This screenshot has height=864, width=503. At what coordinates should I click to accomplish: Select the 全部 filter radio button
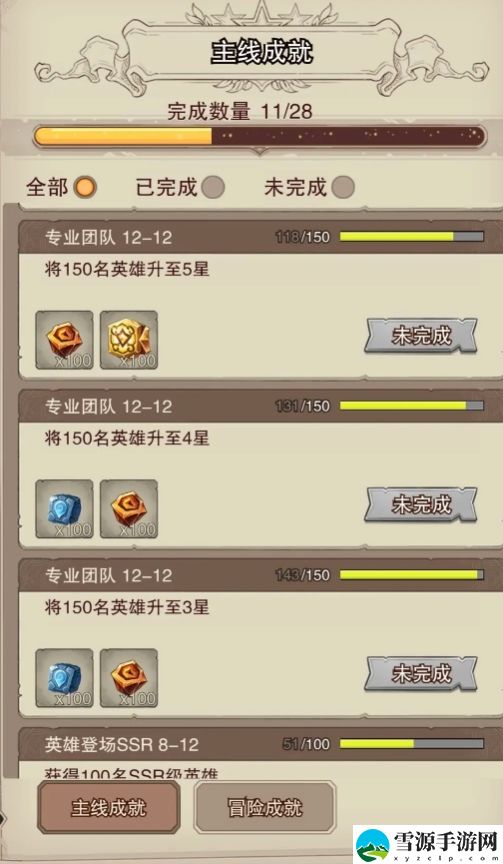click(85, 187)
